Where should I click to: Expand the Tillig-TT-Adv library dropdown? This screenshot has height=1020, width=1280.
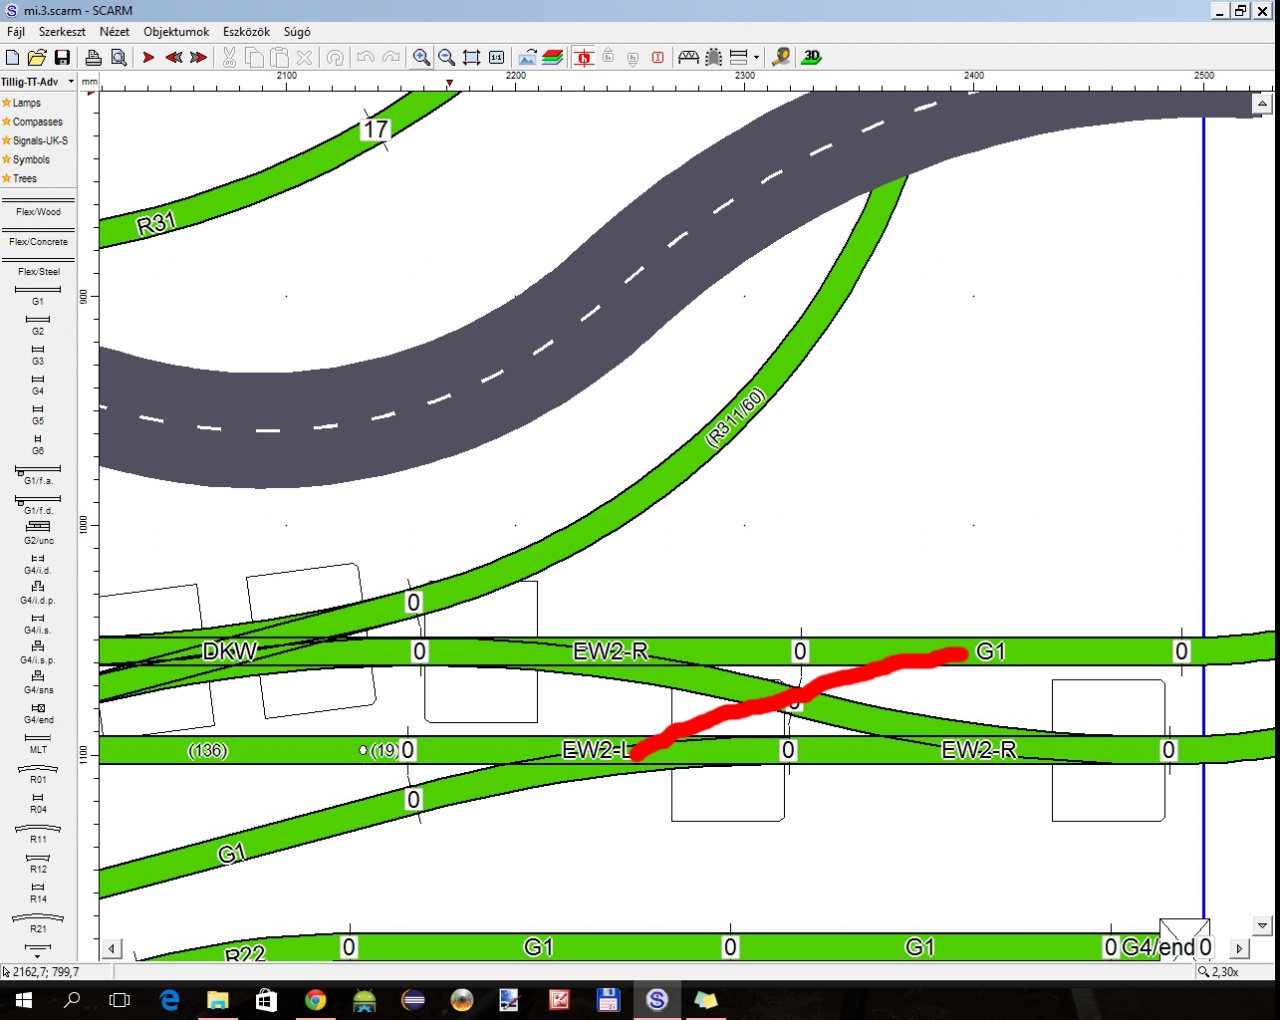click(x=71, y=82)
